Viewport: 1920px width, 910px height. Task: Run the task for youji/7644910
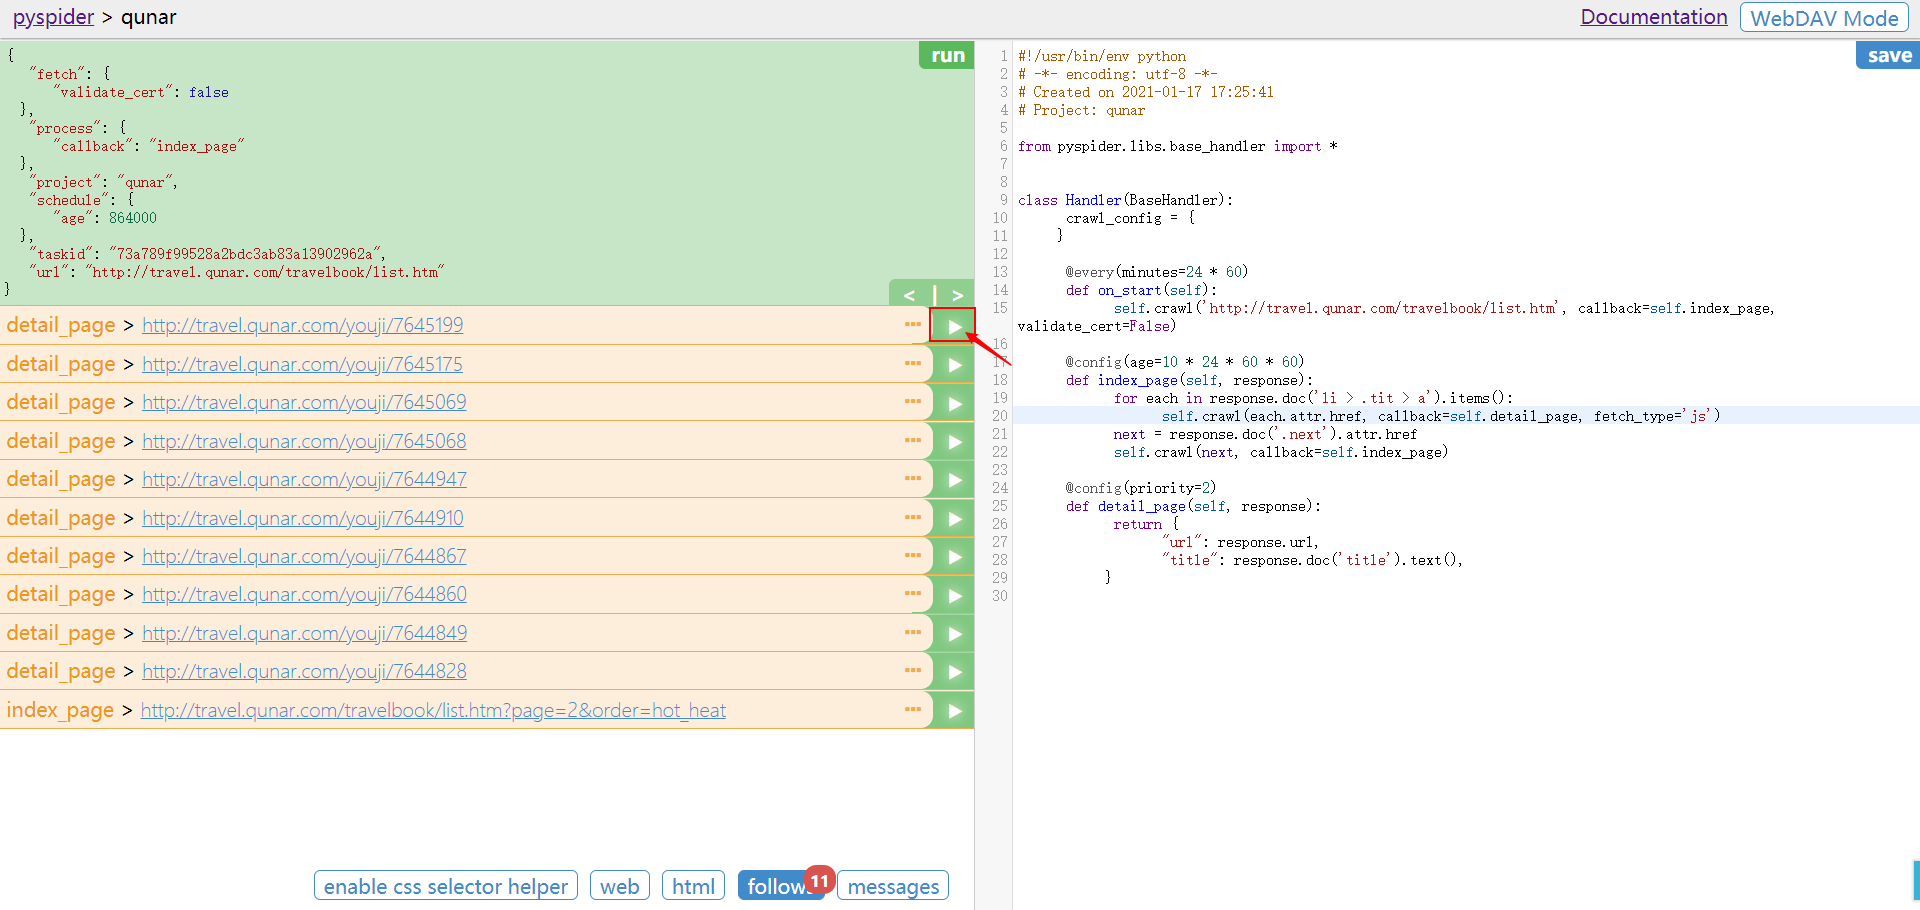pyautogui.click(x=953, y=519)
